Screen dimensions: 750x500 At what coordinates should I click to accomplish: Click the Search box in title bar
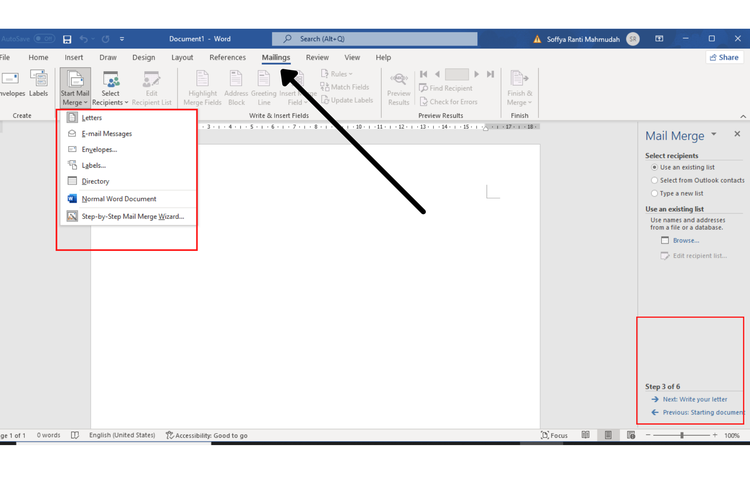375,39
